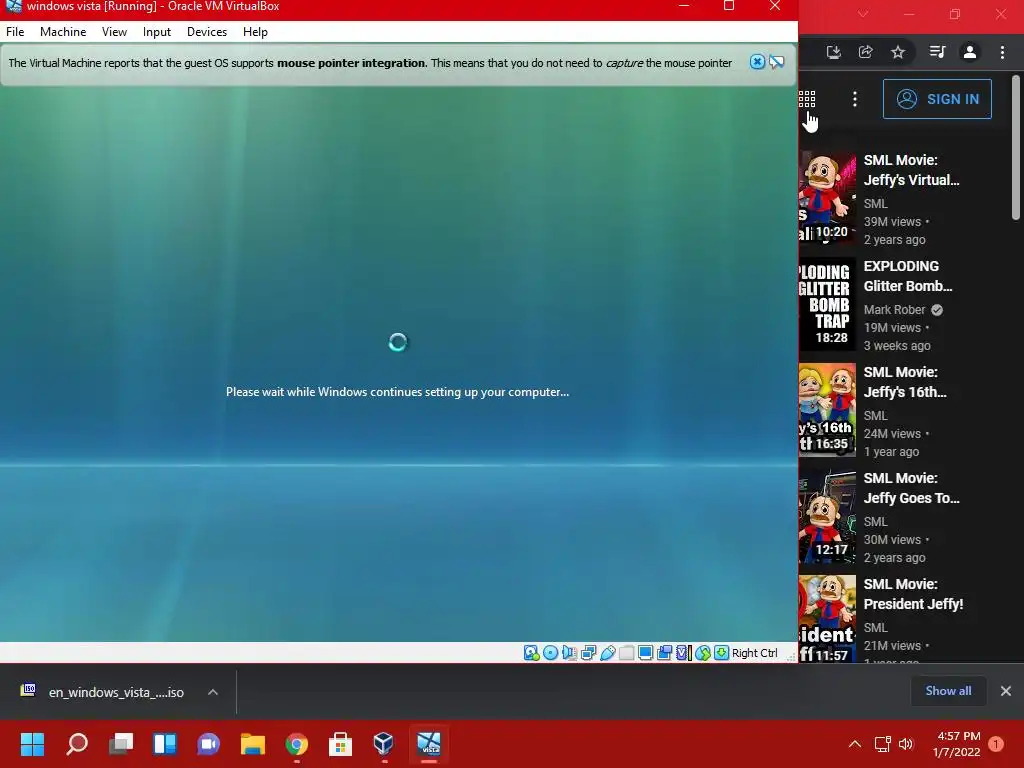Open the Machine menu
The width and height of the screenshot is (1024, 768).
[63, 32]
